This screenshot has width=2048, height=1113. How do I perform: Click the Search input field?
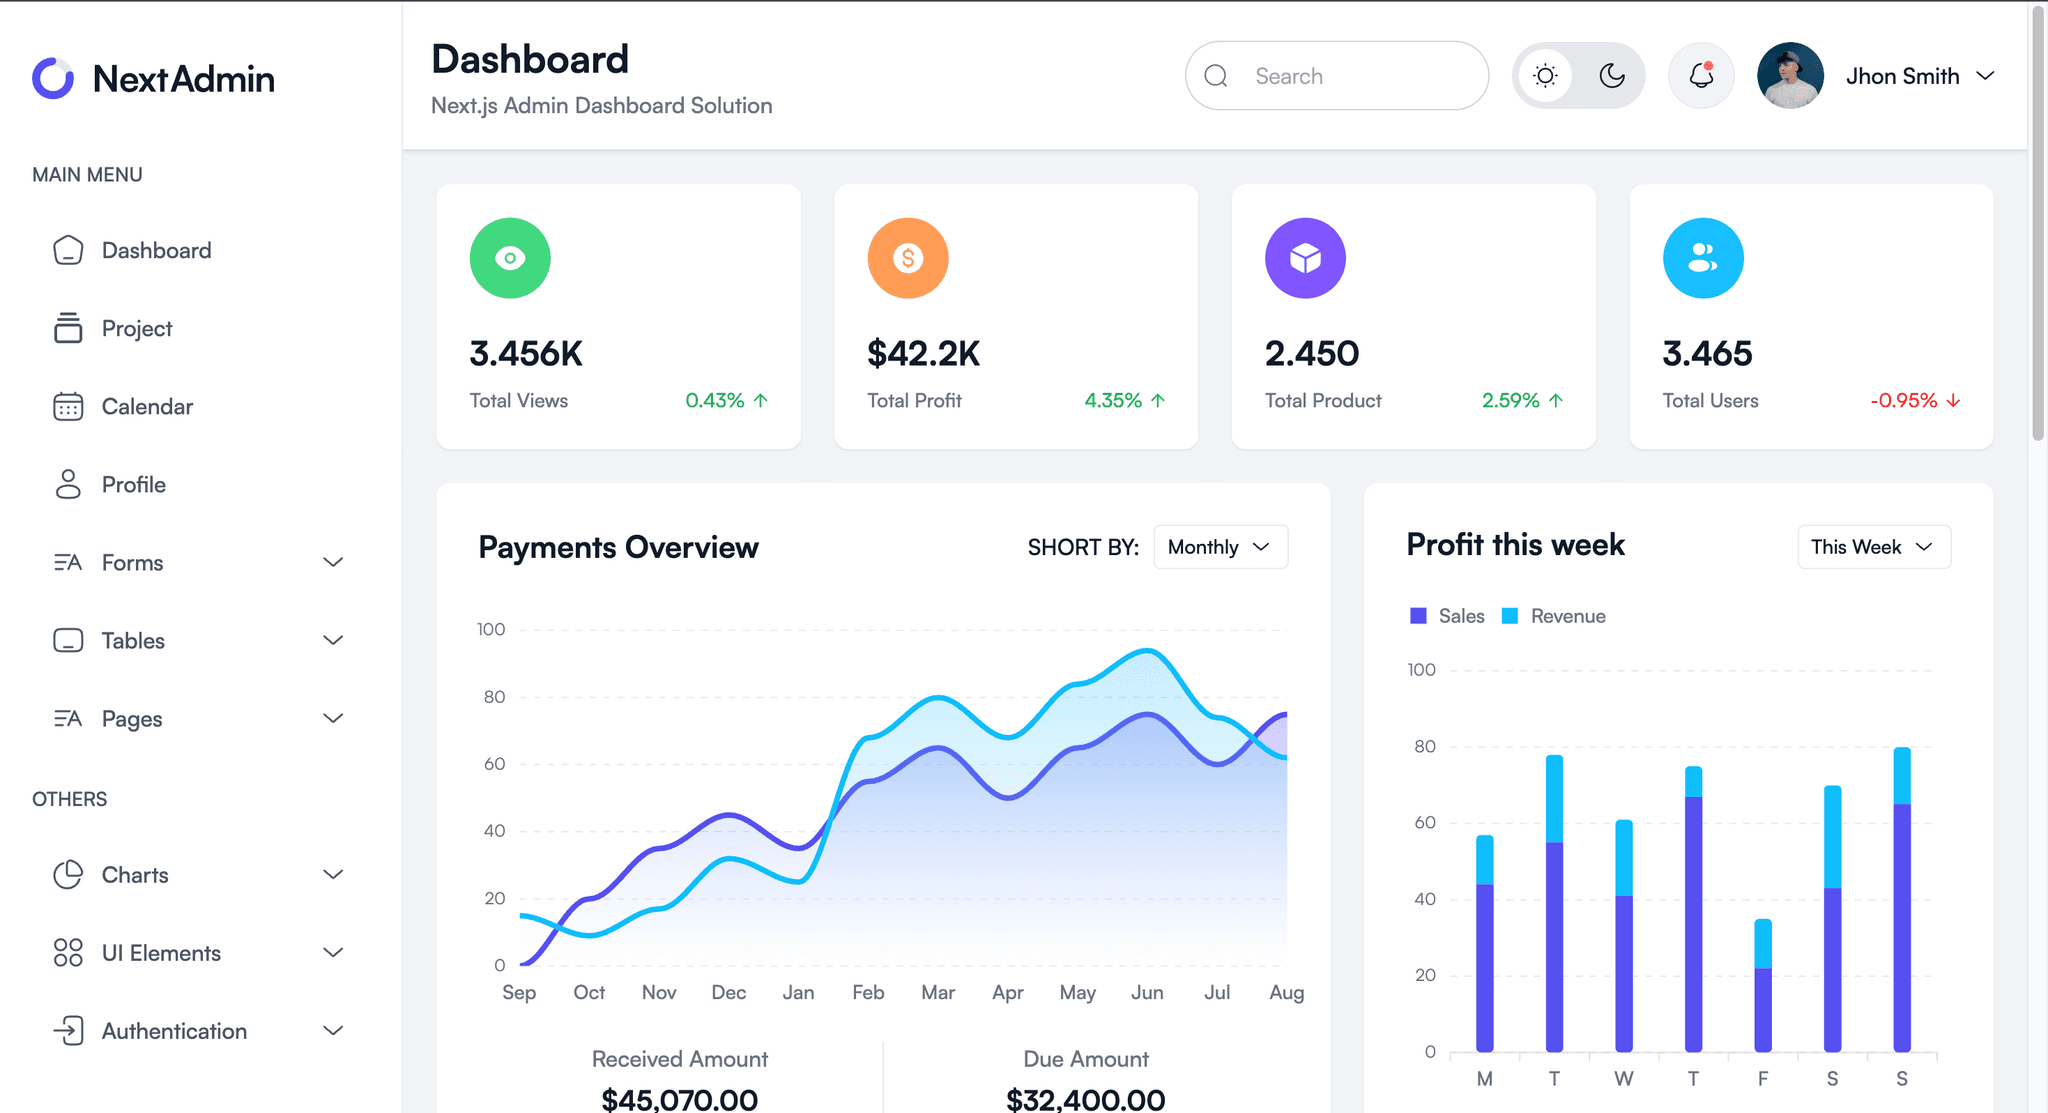click(x=1337, y=76)
